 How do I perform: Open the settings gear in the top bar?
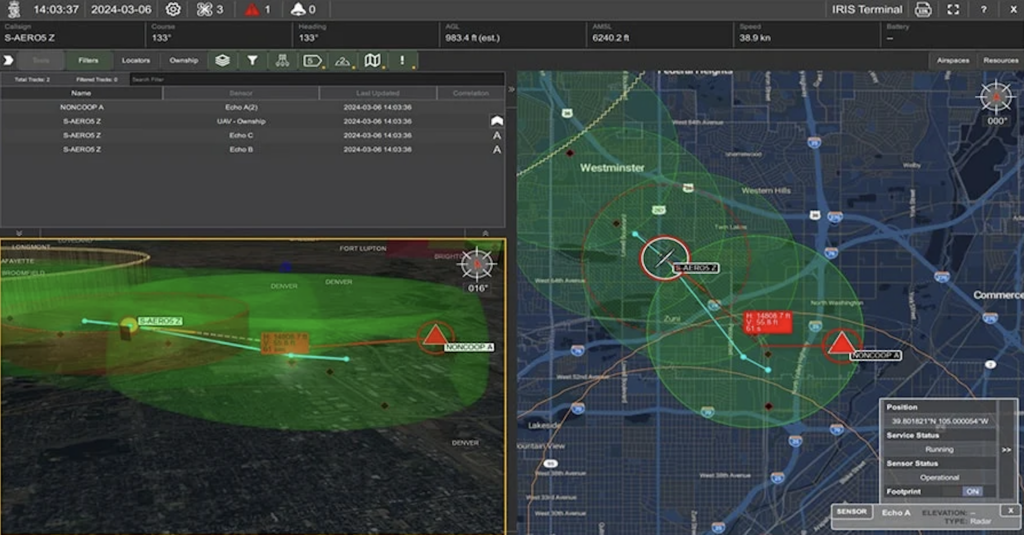(173, 9)
